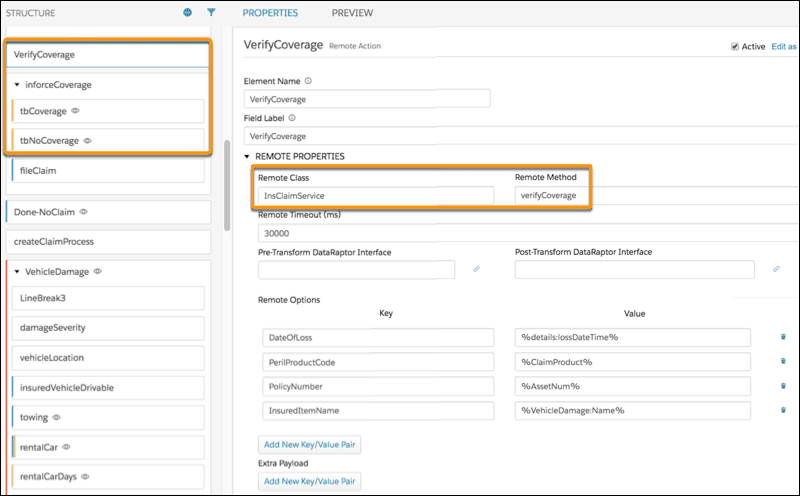Click the Remote Class field

[x=376, y=196]
